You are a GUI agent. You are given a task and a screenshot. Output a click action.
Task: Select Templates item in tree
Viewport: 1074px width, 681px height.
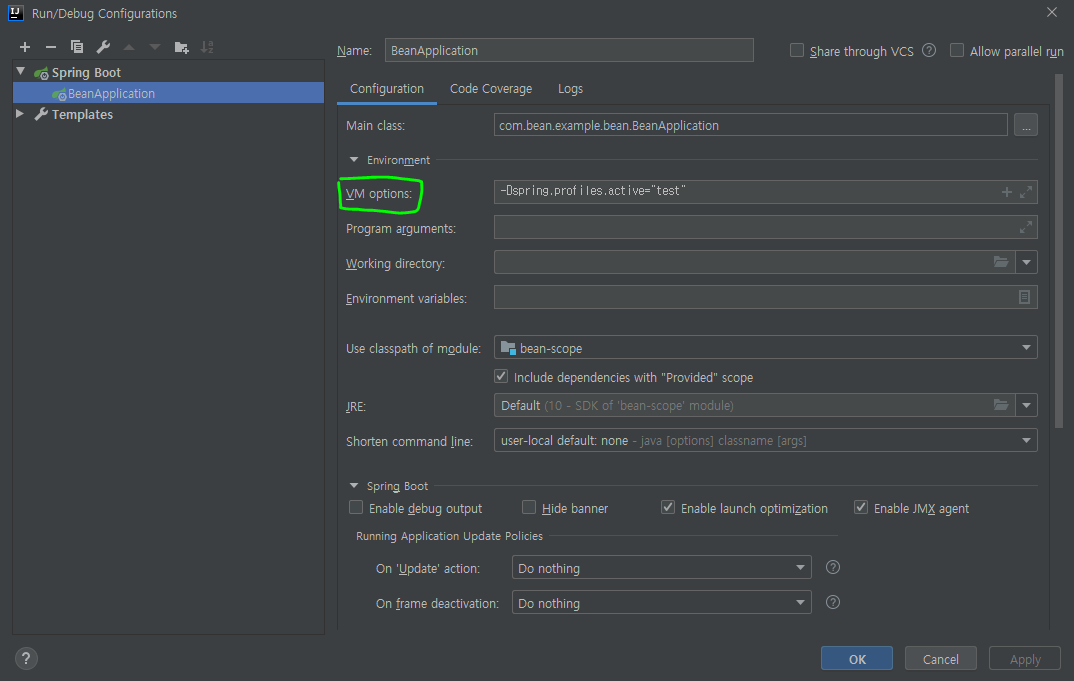[82, 114]
